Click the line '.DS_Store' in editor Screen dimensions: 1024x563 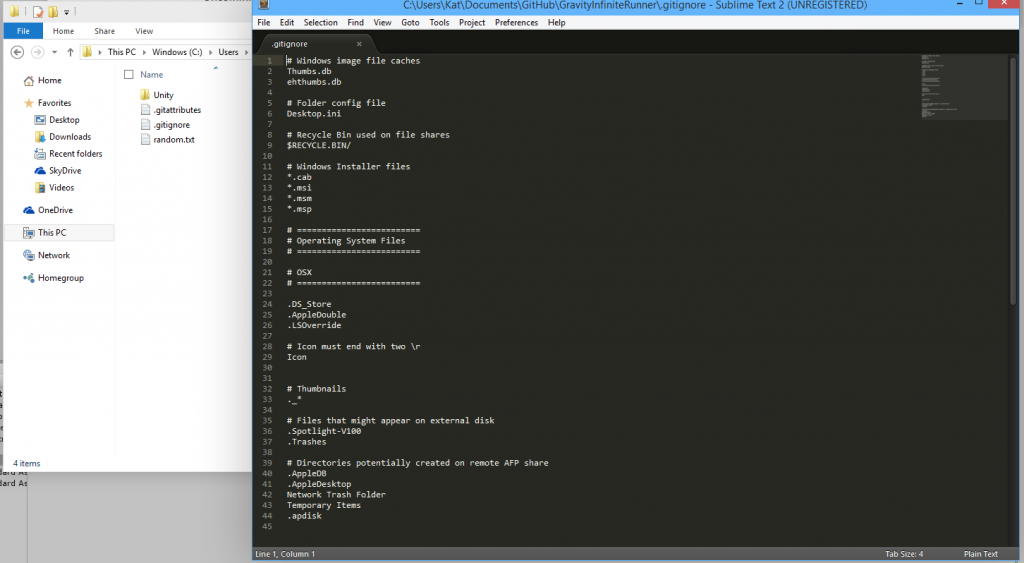click(x=309, y=304)
